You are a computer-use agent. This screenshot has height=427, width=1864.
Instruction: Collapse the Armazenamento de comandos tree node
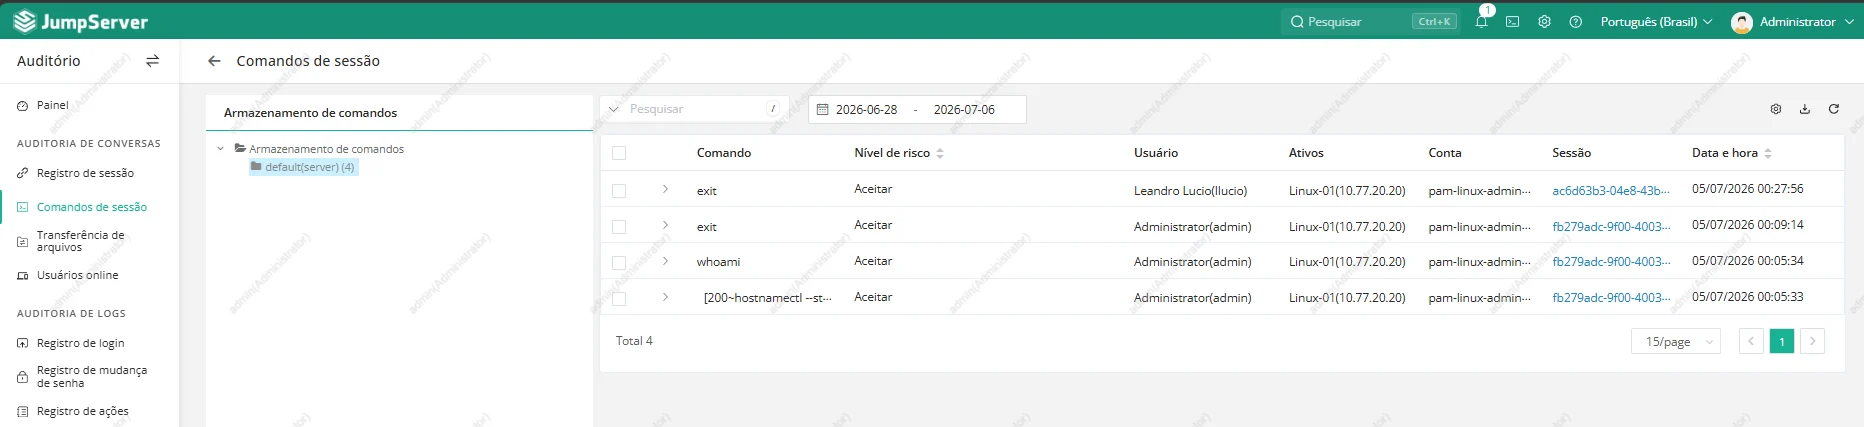pyautogui.click(x=221, y=149)
